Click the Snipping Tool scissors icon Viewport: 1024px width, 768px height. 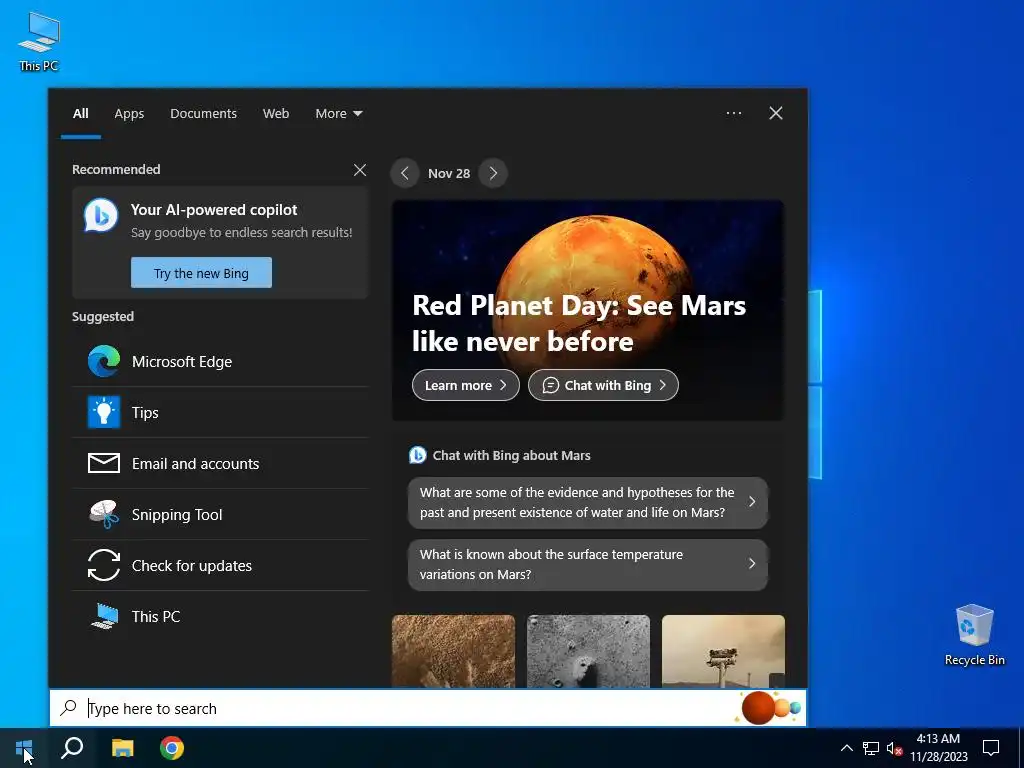(104, 514)
